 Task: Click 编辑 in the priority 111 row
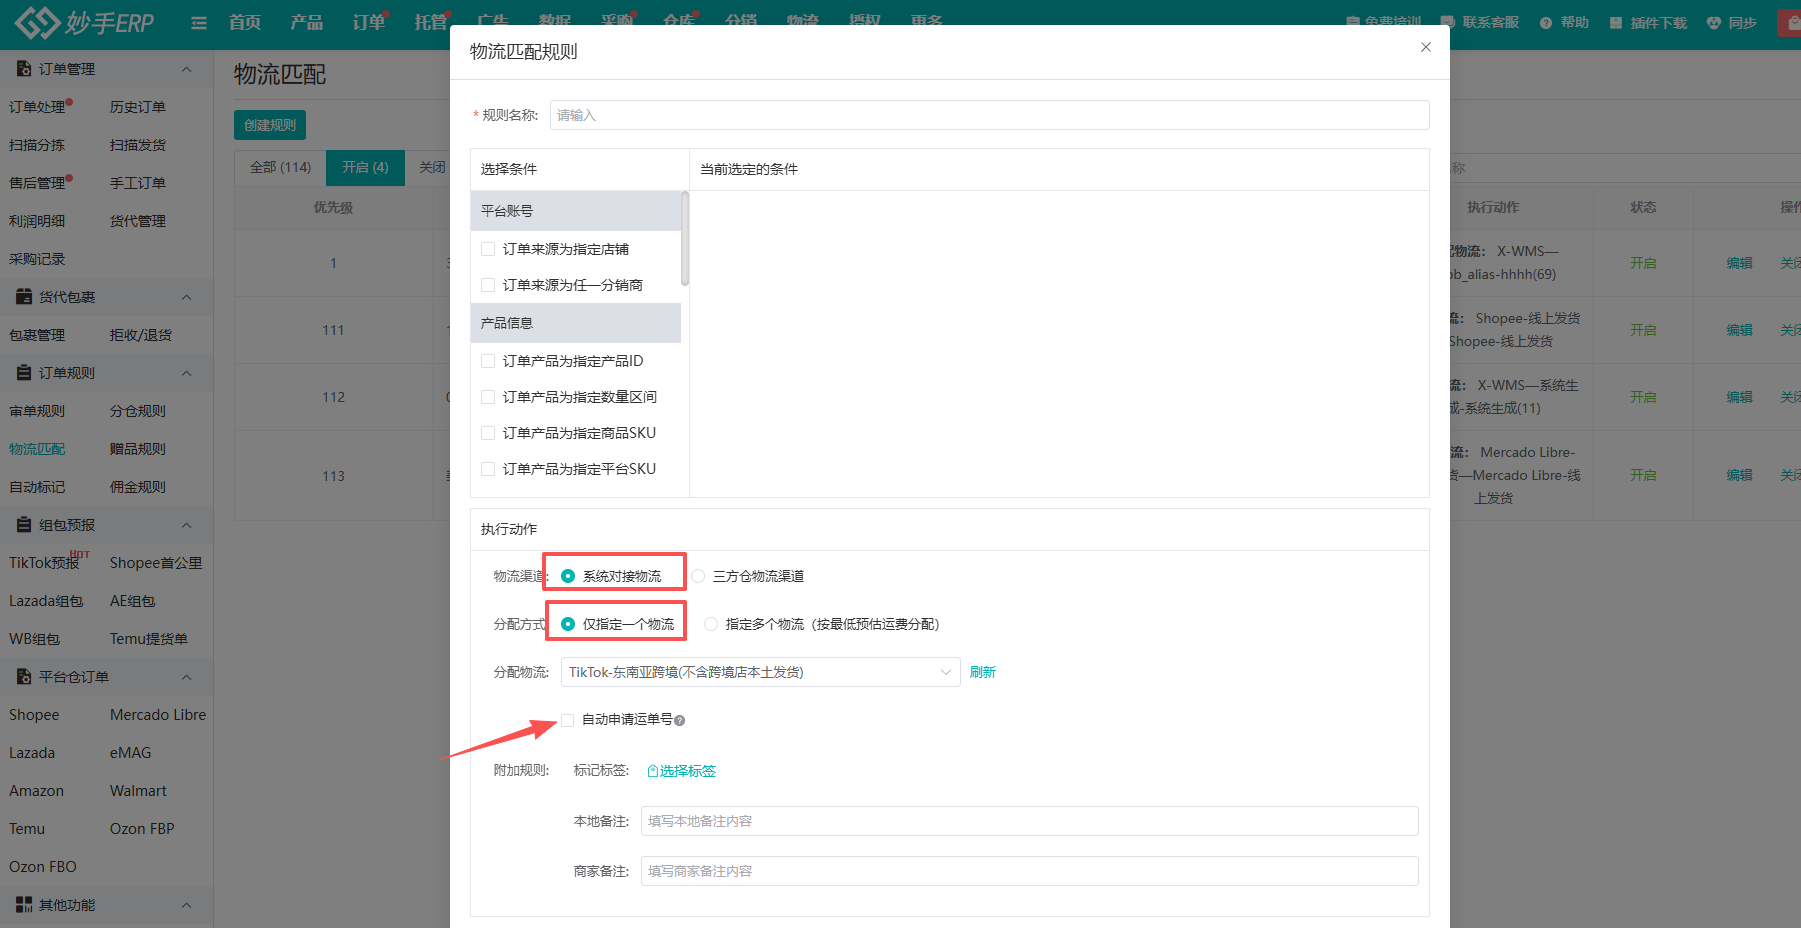click(1739, 330)
